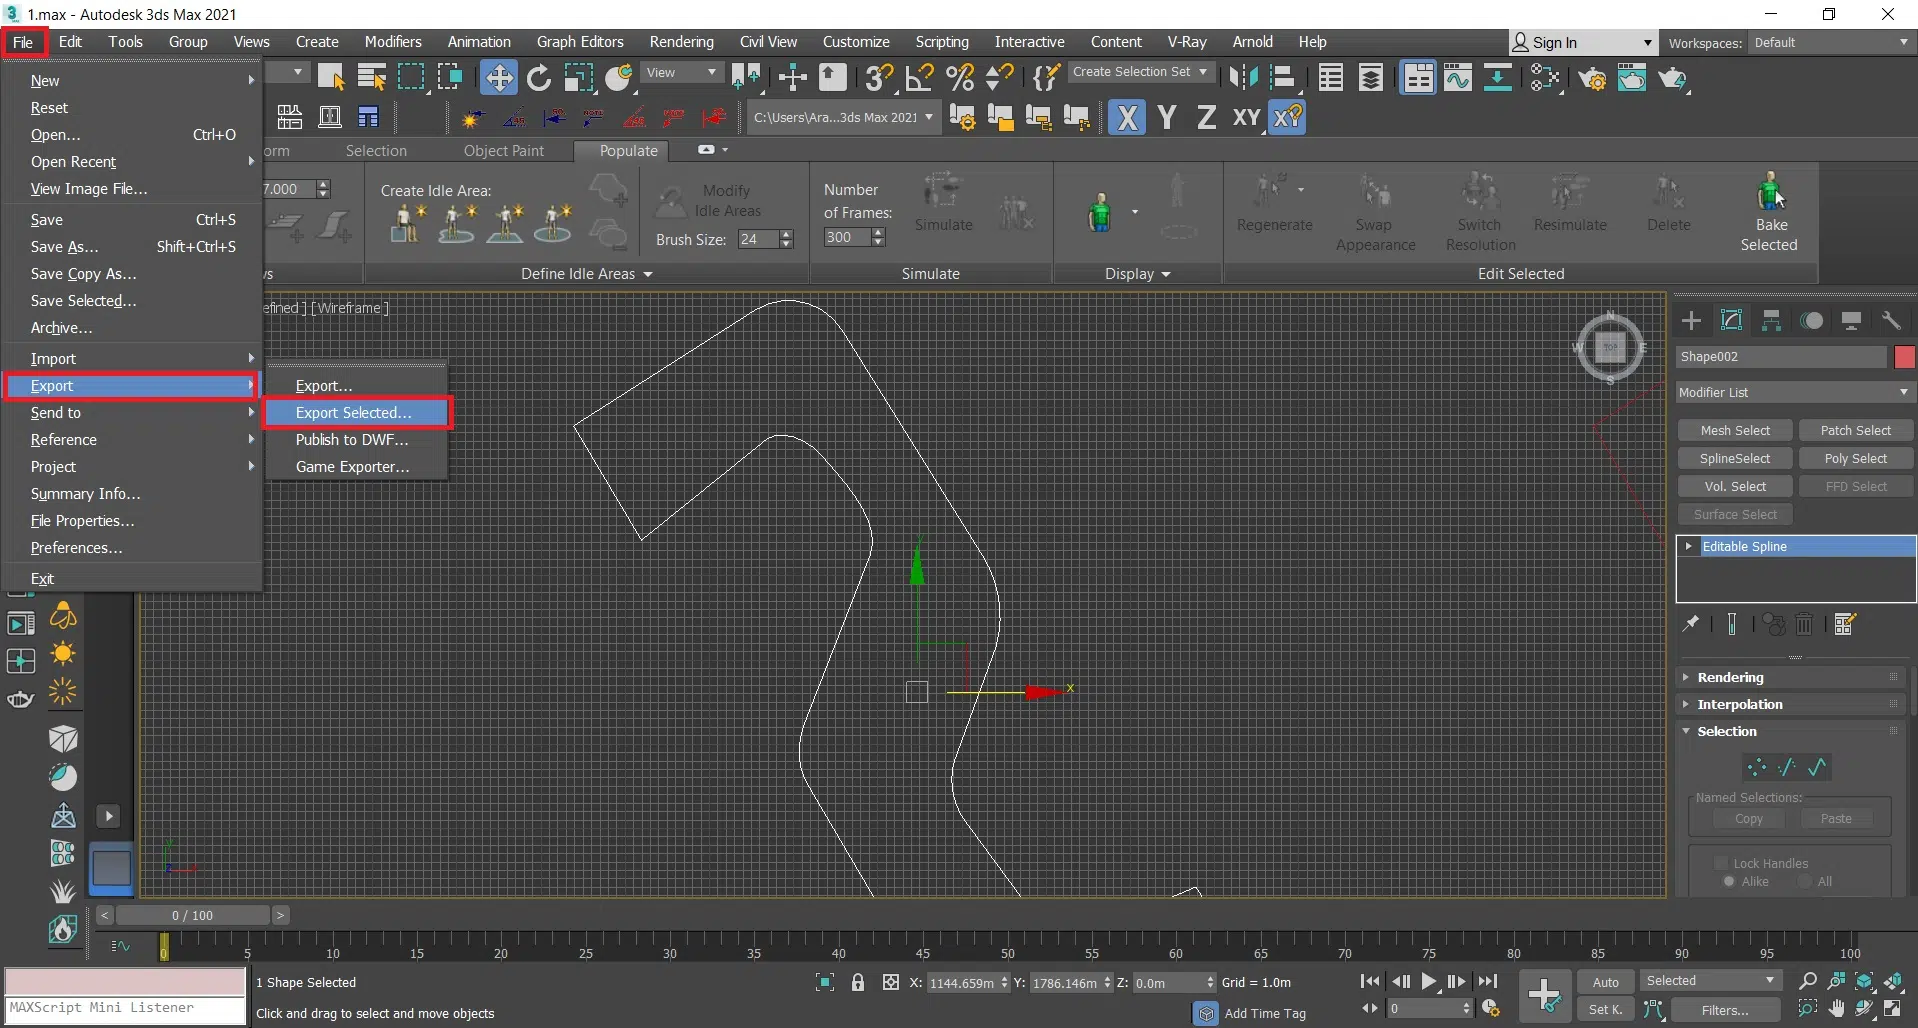1918x1028 pixels.
Task: Toggle Auto key mode
Action: point(1605,982)
